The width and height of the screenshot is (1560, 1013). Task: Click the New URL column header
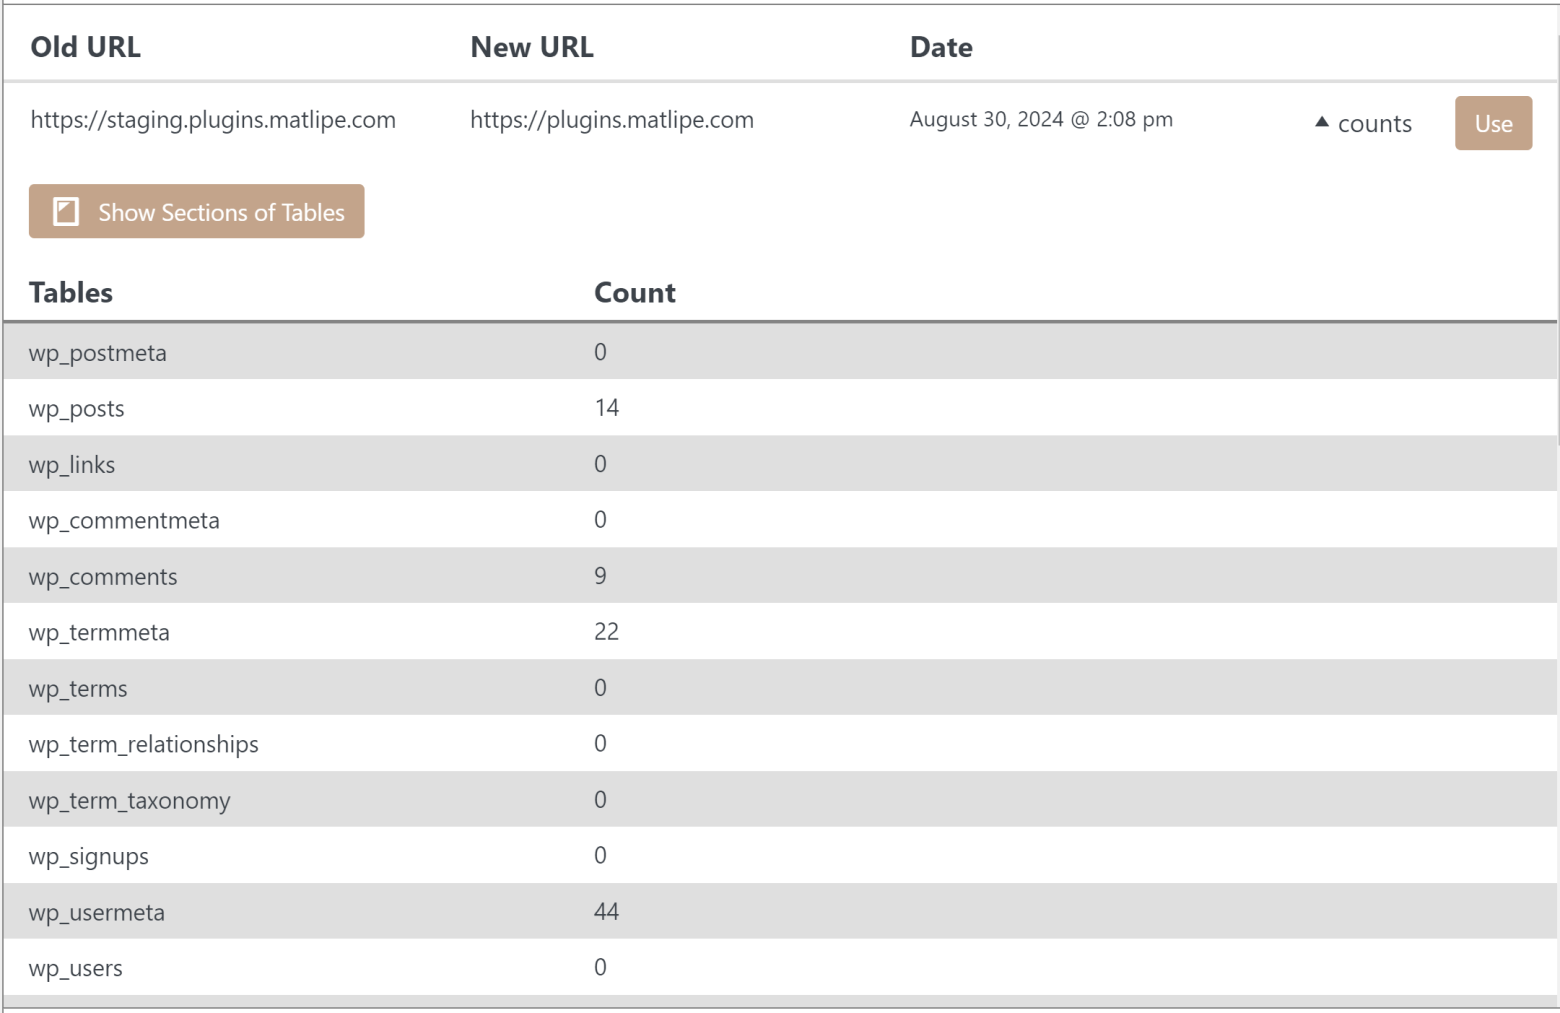tap(531, 47)
